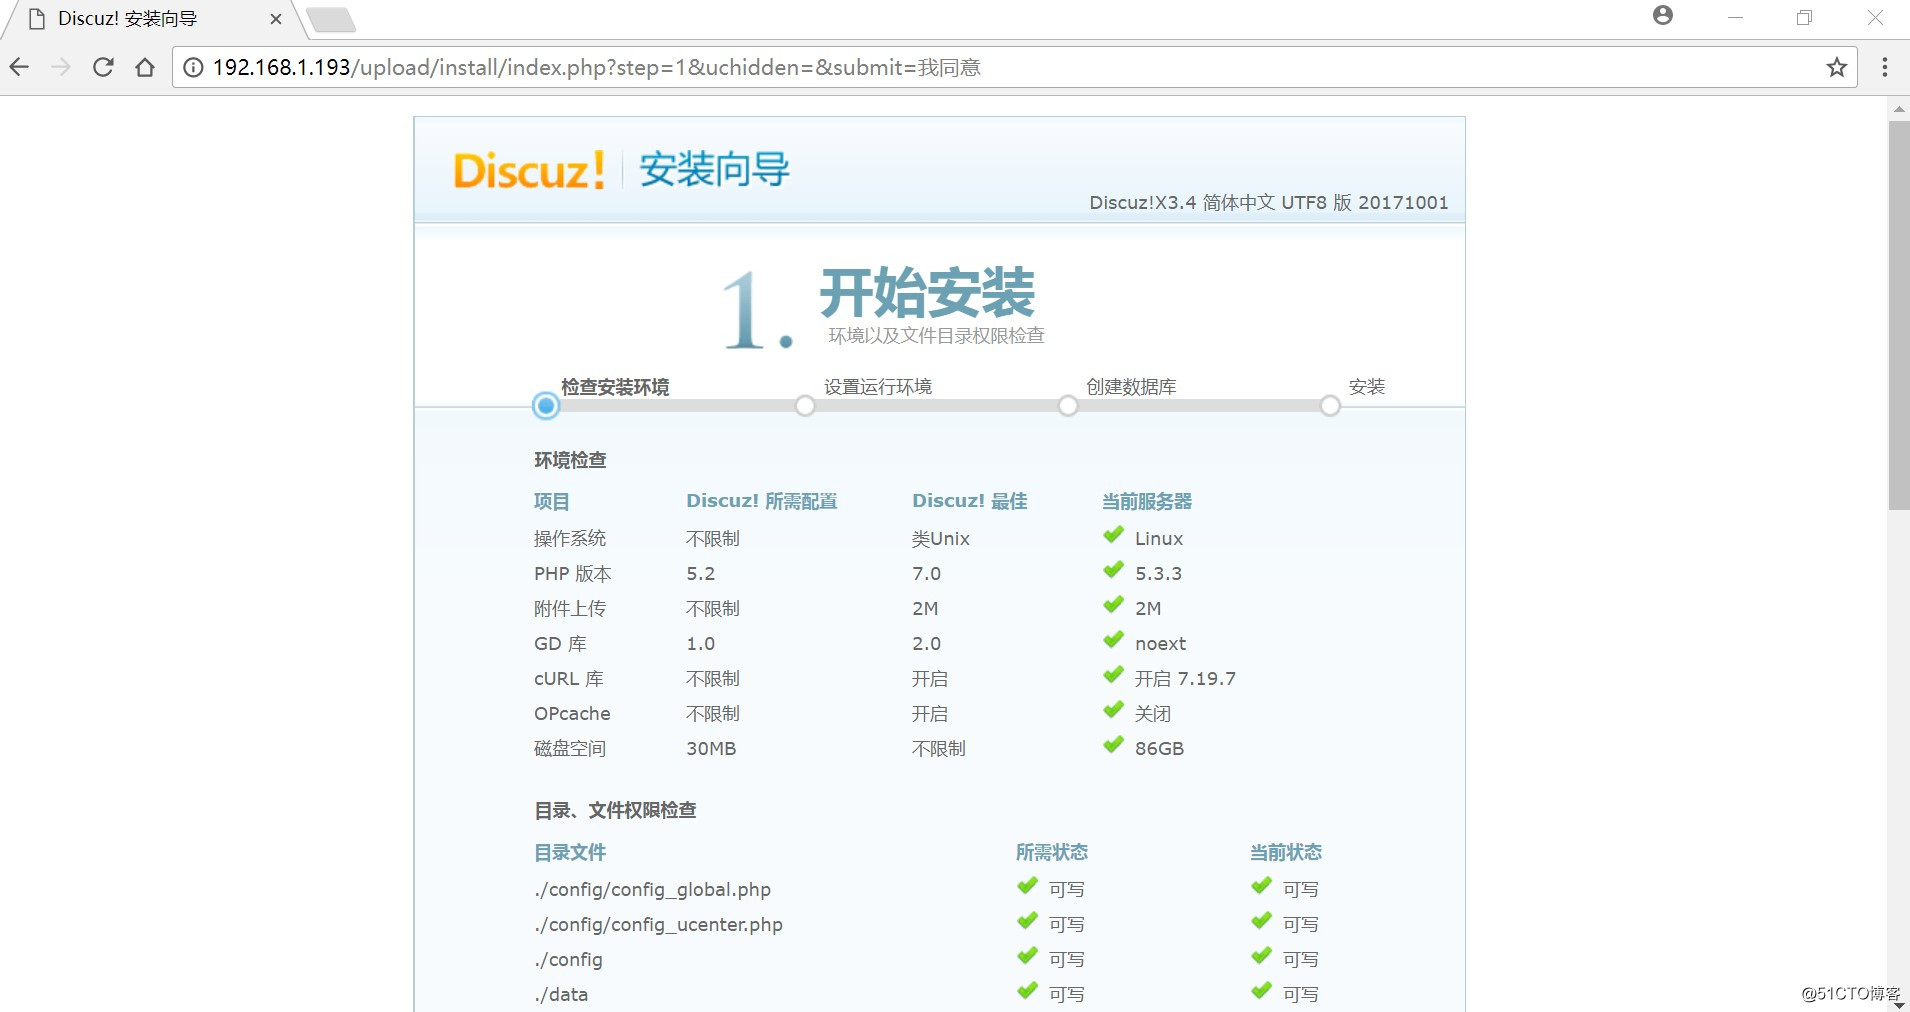Click the GD 库 row label

point(560,644)
